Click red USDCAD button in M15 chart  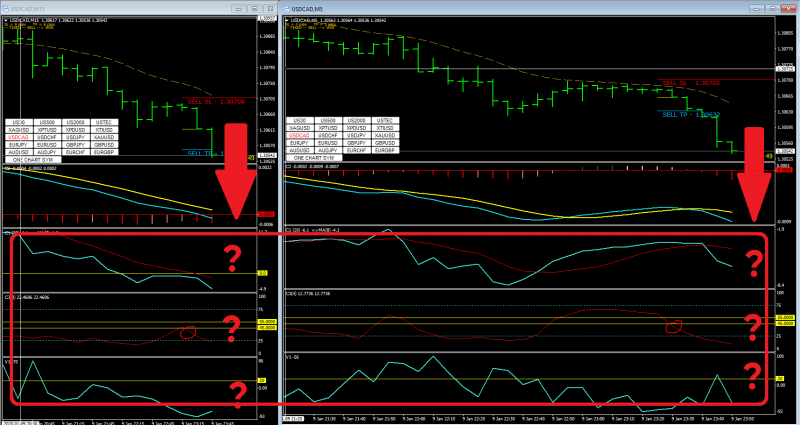pyautogui.click(x=19, y=137)
